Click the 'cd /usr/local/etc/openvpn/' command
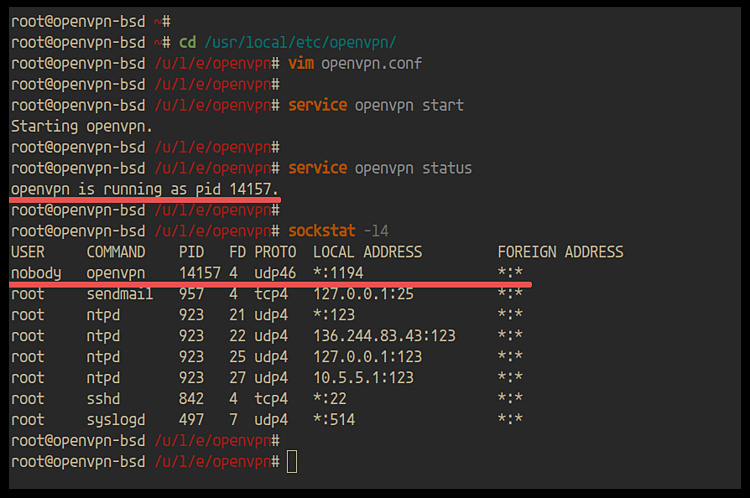 point(286,42)
